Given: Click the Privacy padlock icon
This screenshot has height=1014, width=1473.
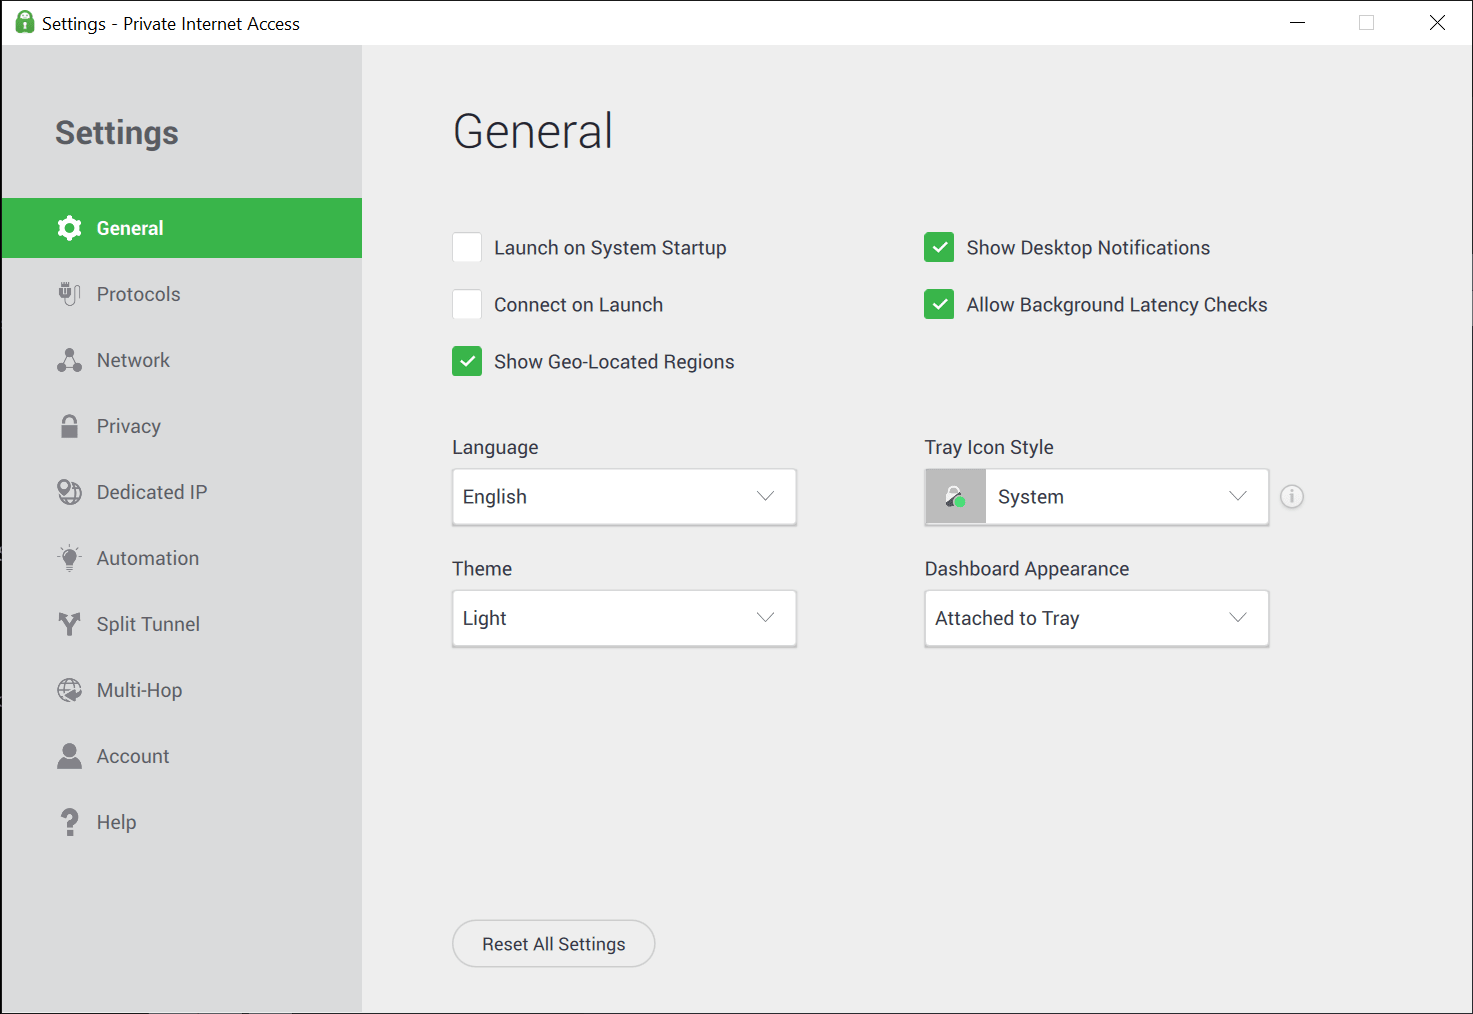Looking at the screenshot, I should point(69,426).
